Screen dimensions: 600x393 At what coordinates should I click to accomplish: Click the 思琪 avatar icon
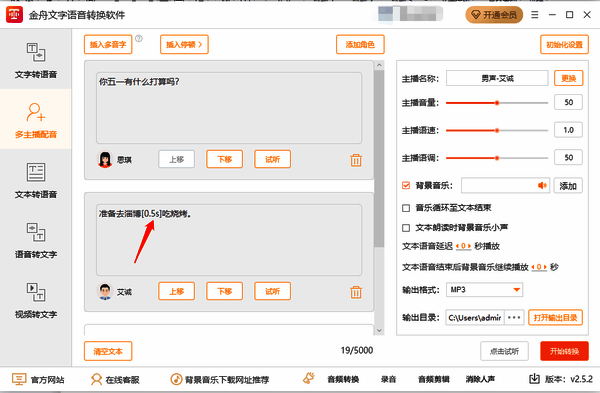(x=105, y=160)
